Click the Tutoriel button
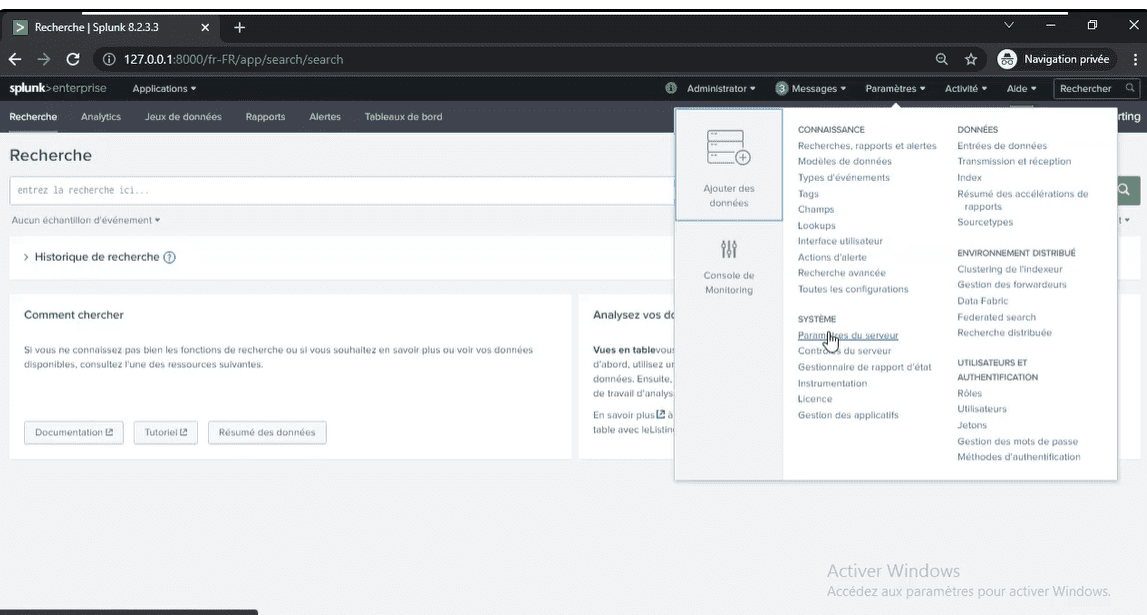Viewport: 1147px width, 615px height. [165, 432]
